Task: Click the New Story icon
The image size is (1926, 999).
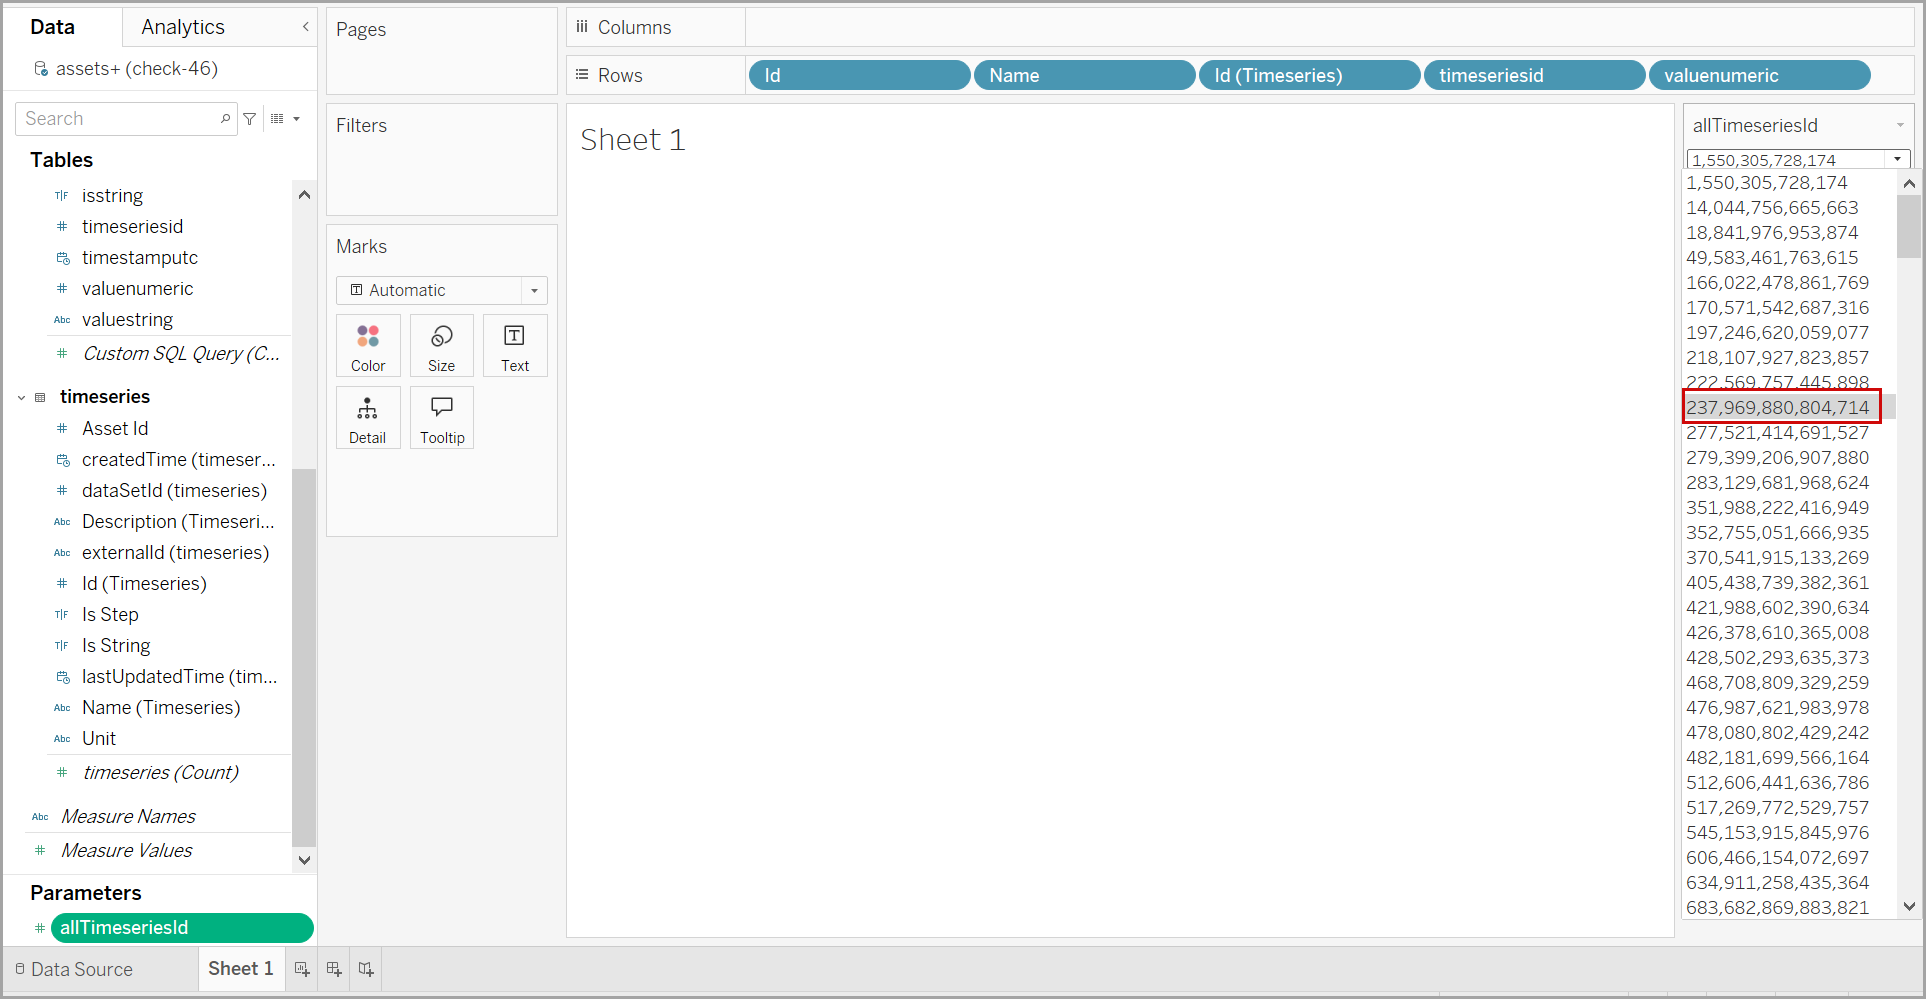Action: click(x=366, y=969)
